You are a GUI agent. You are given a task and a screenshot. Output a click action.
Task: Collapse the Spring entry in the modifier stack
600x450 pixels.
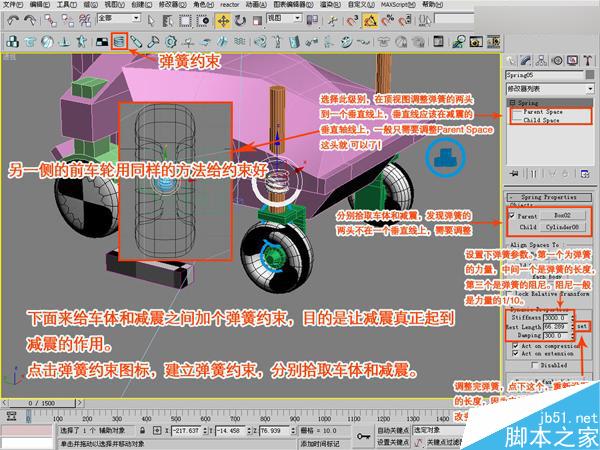pyautogui.click(x=512, y=103)
